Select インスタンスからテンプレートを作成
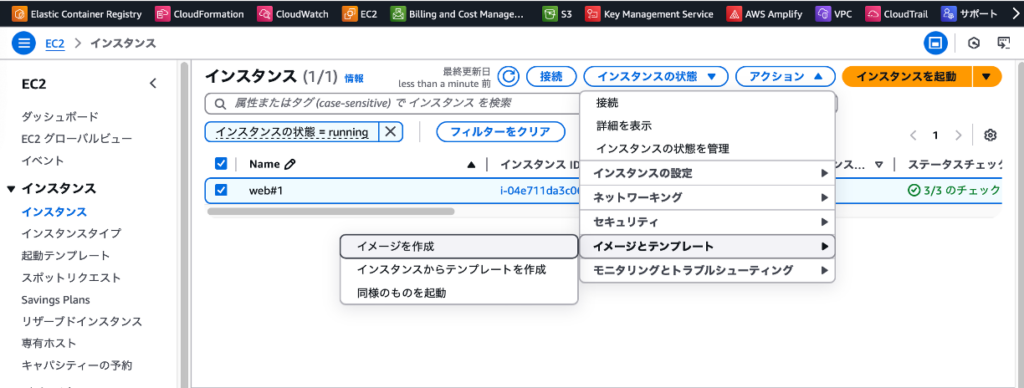Image resolution: width=1024 pixels, height=388 pixels. tap(459, 269)
